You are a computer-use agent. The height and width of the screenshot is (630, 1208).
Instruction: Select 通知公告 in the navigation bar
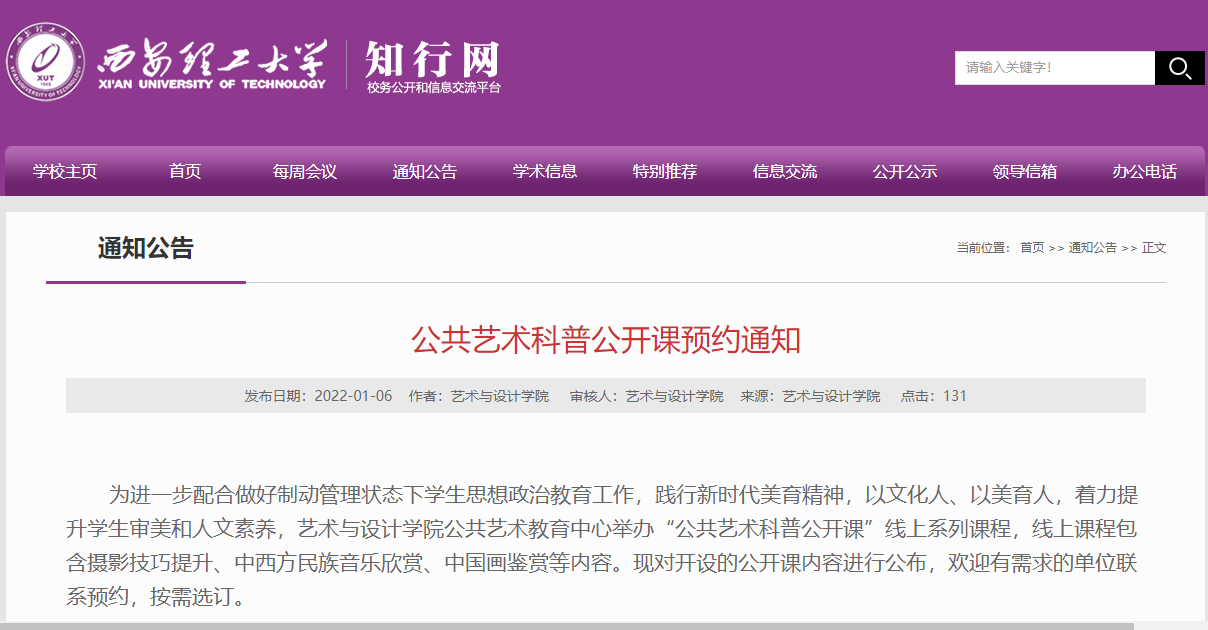tap(425, 171)
